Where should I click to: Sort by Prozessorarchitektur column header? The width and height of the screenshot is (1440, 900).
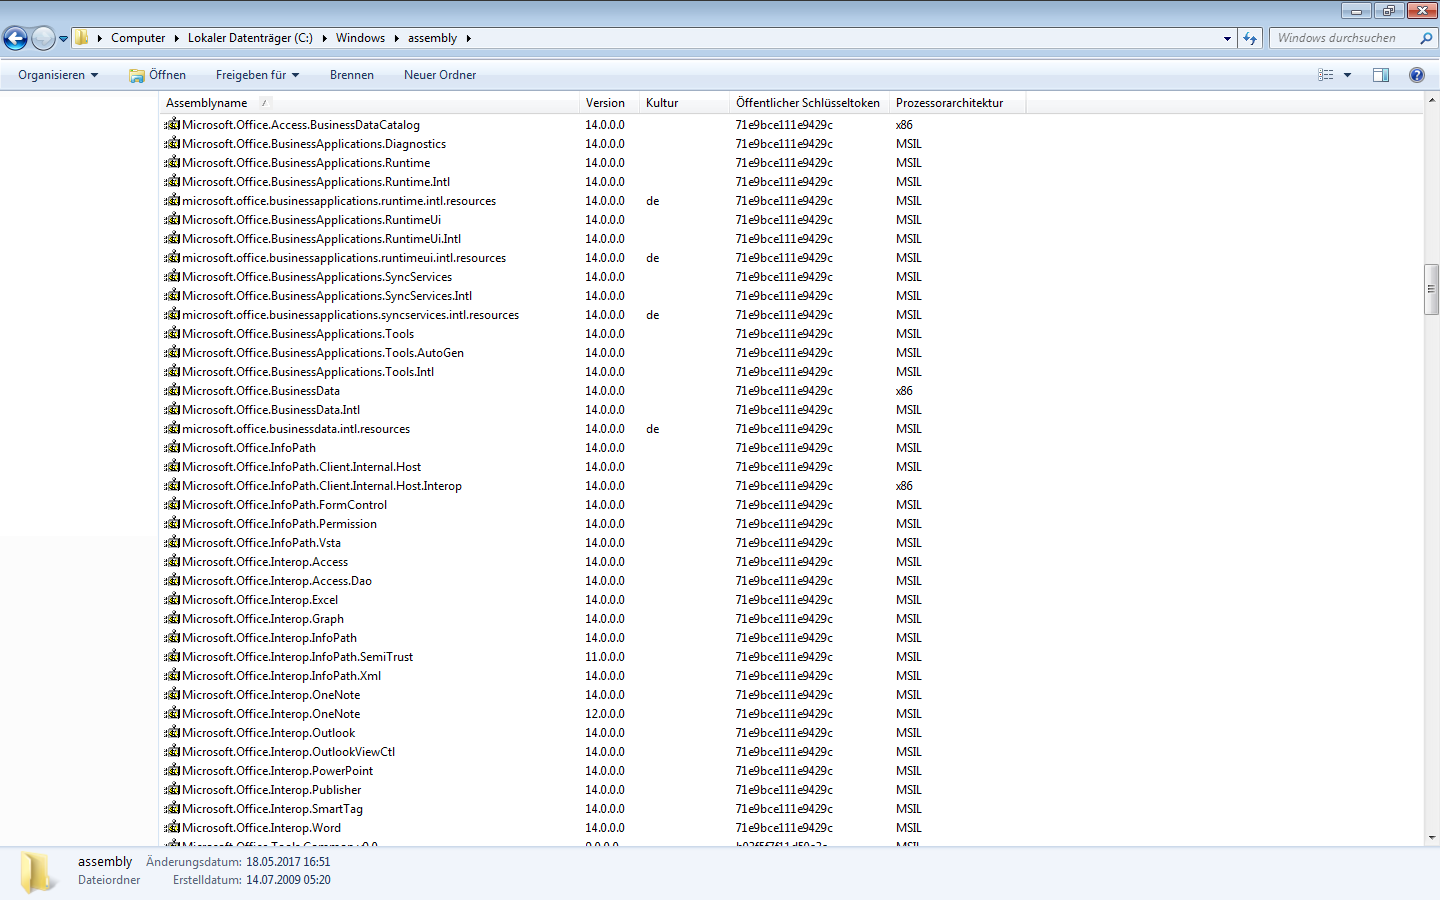point(957,103)
